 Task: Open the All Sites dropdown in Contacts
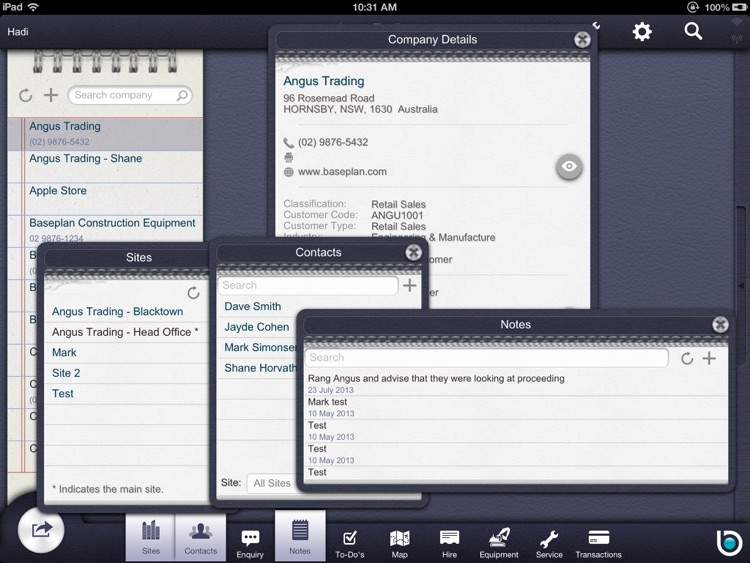(272, 483)
